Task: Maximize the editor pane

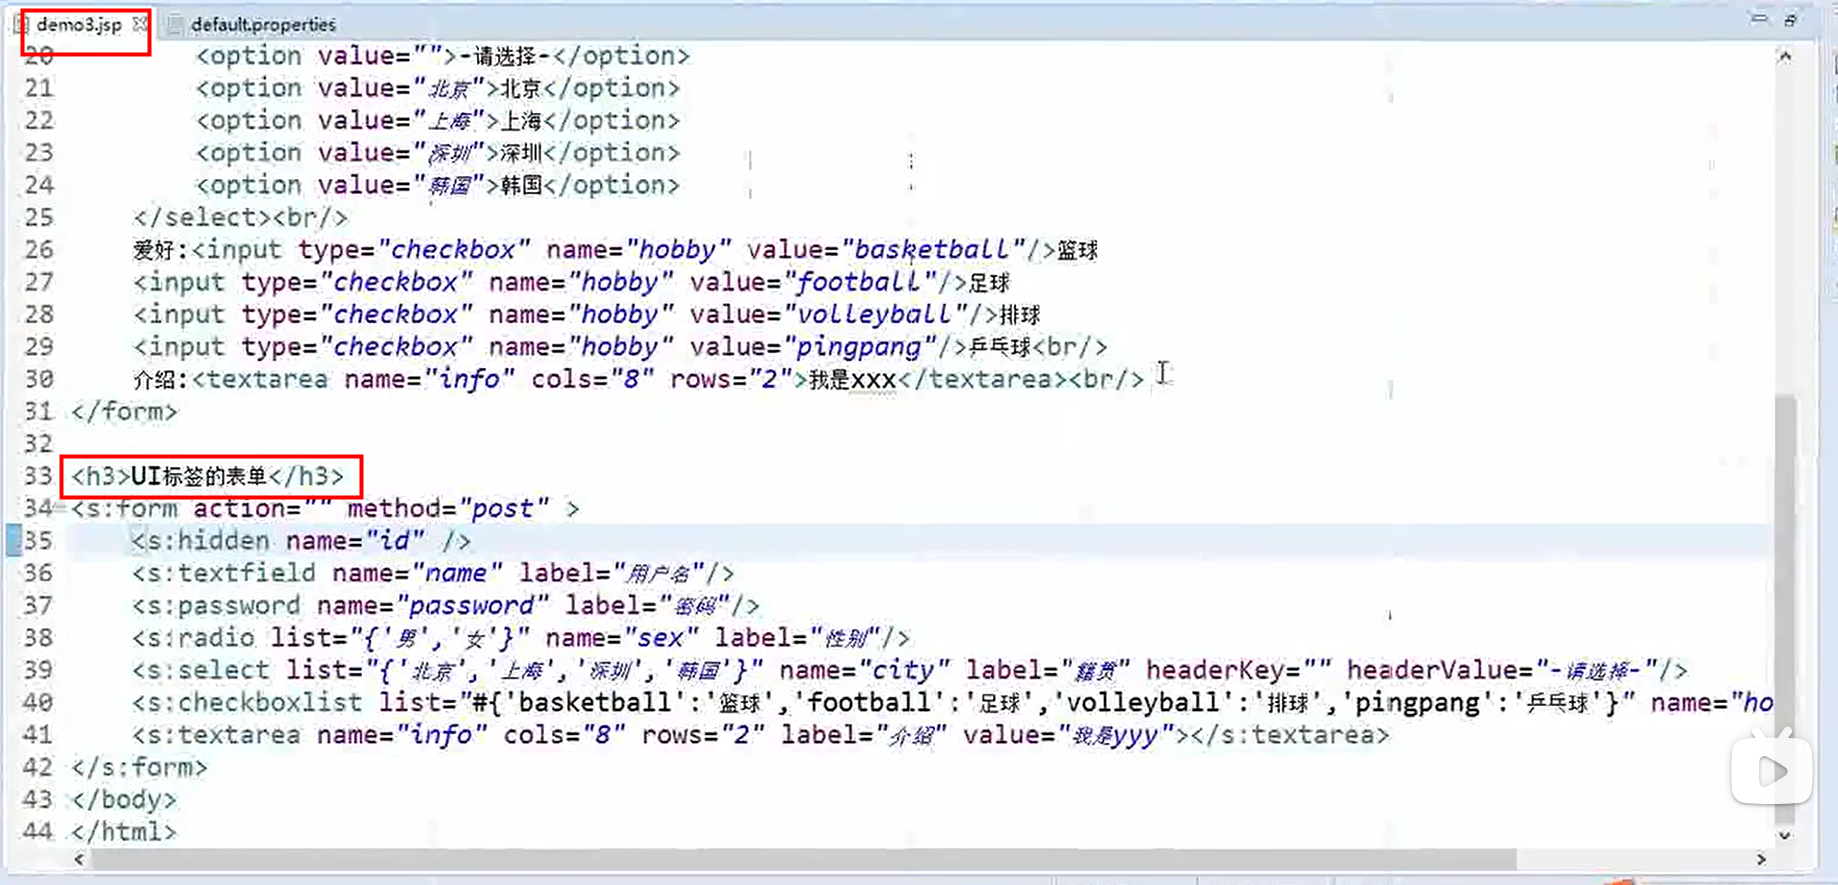Action: pyautogui.click(x=1790, y=19)
